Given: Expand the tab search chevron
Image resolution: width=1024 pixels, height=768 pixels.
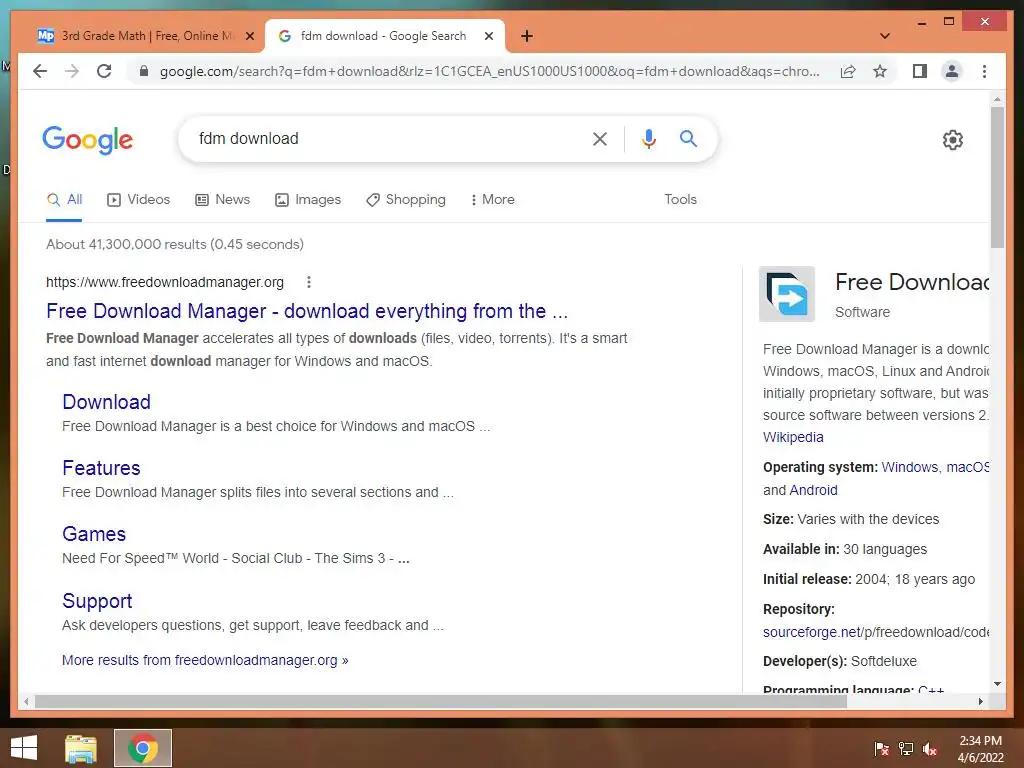Looking at the screenshot, I should pos(884,36).
